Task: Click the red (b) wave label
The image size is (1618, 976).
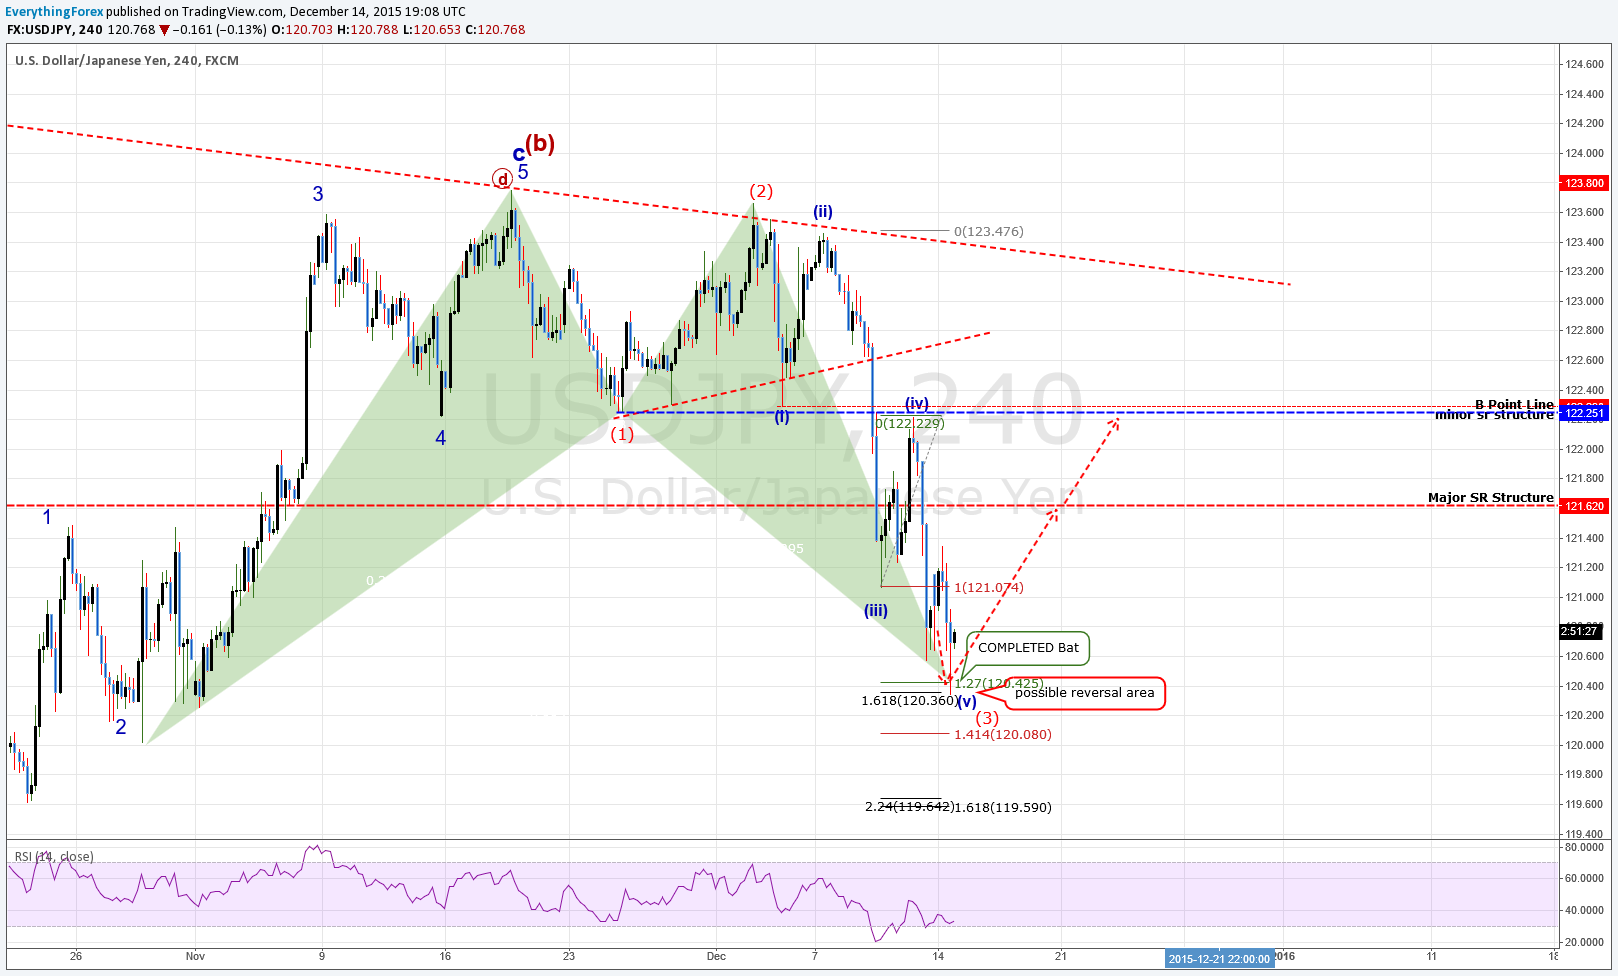Action: [x=541, y=143]
